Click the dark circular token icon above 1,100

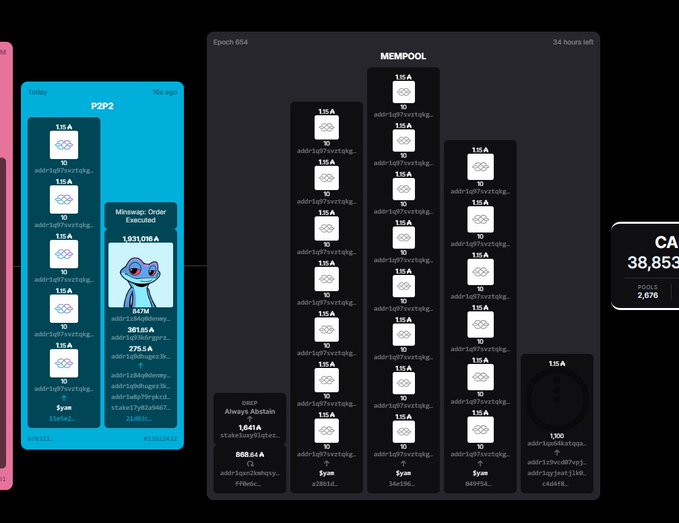tap(557, 399)
